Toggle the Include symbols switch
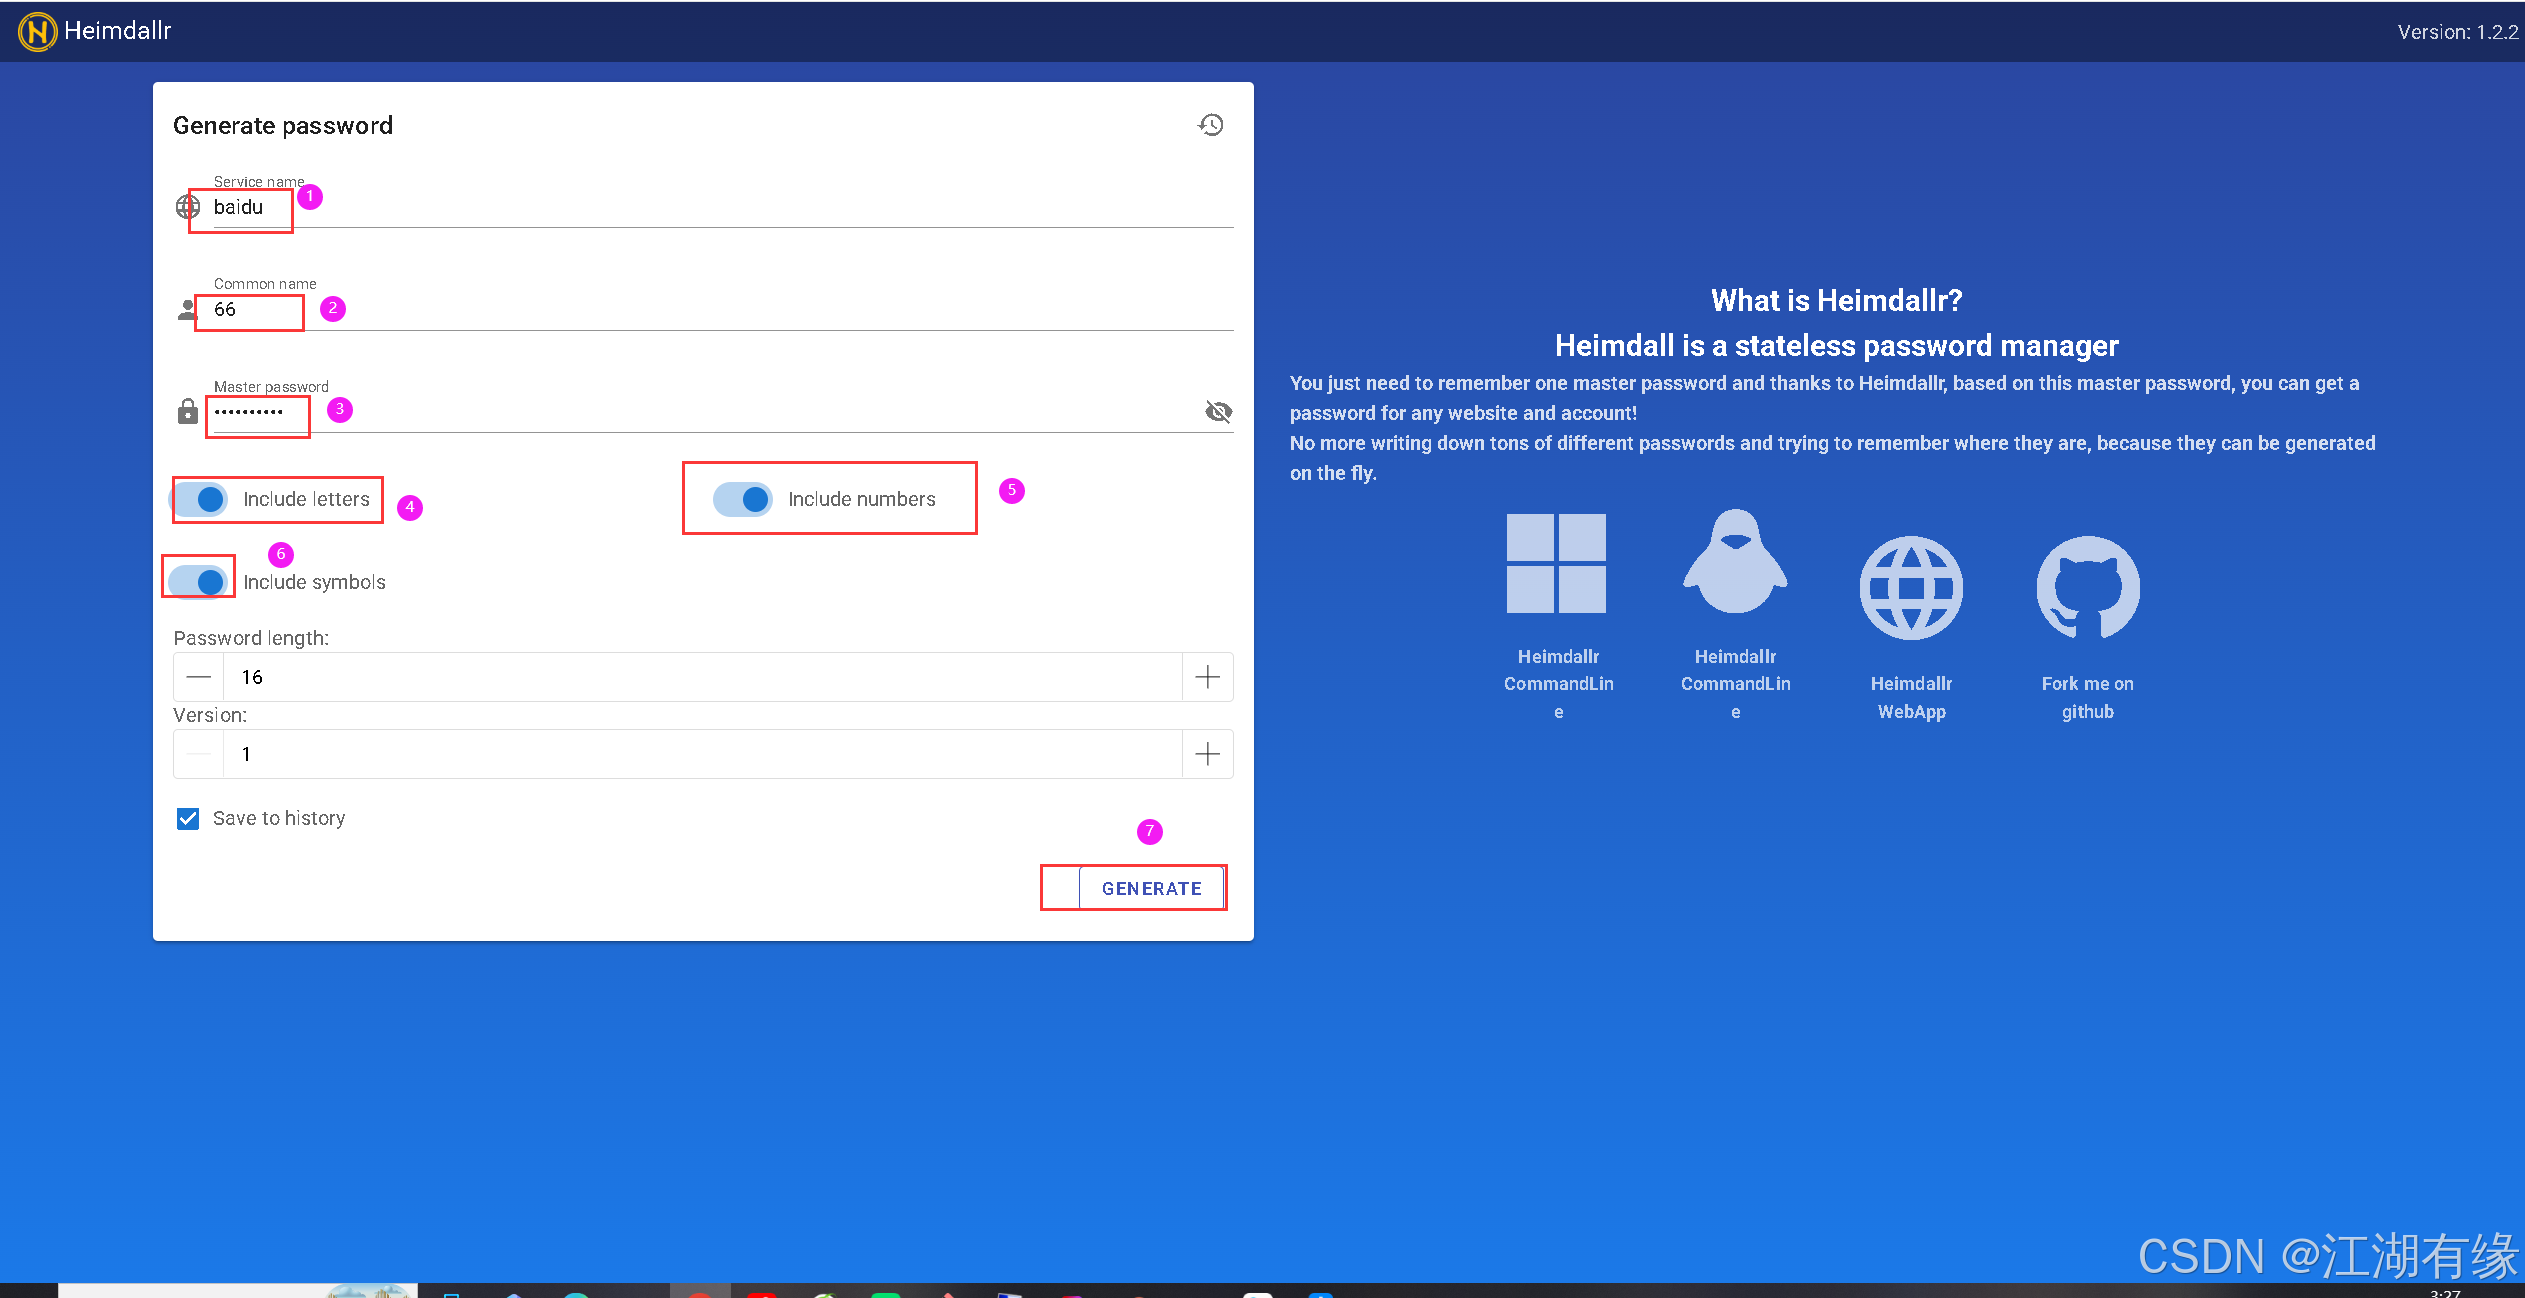 199,581
